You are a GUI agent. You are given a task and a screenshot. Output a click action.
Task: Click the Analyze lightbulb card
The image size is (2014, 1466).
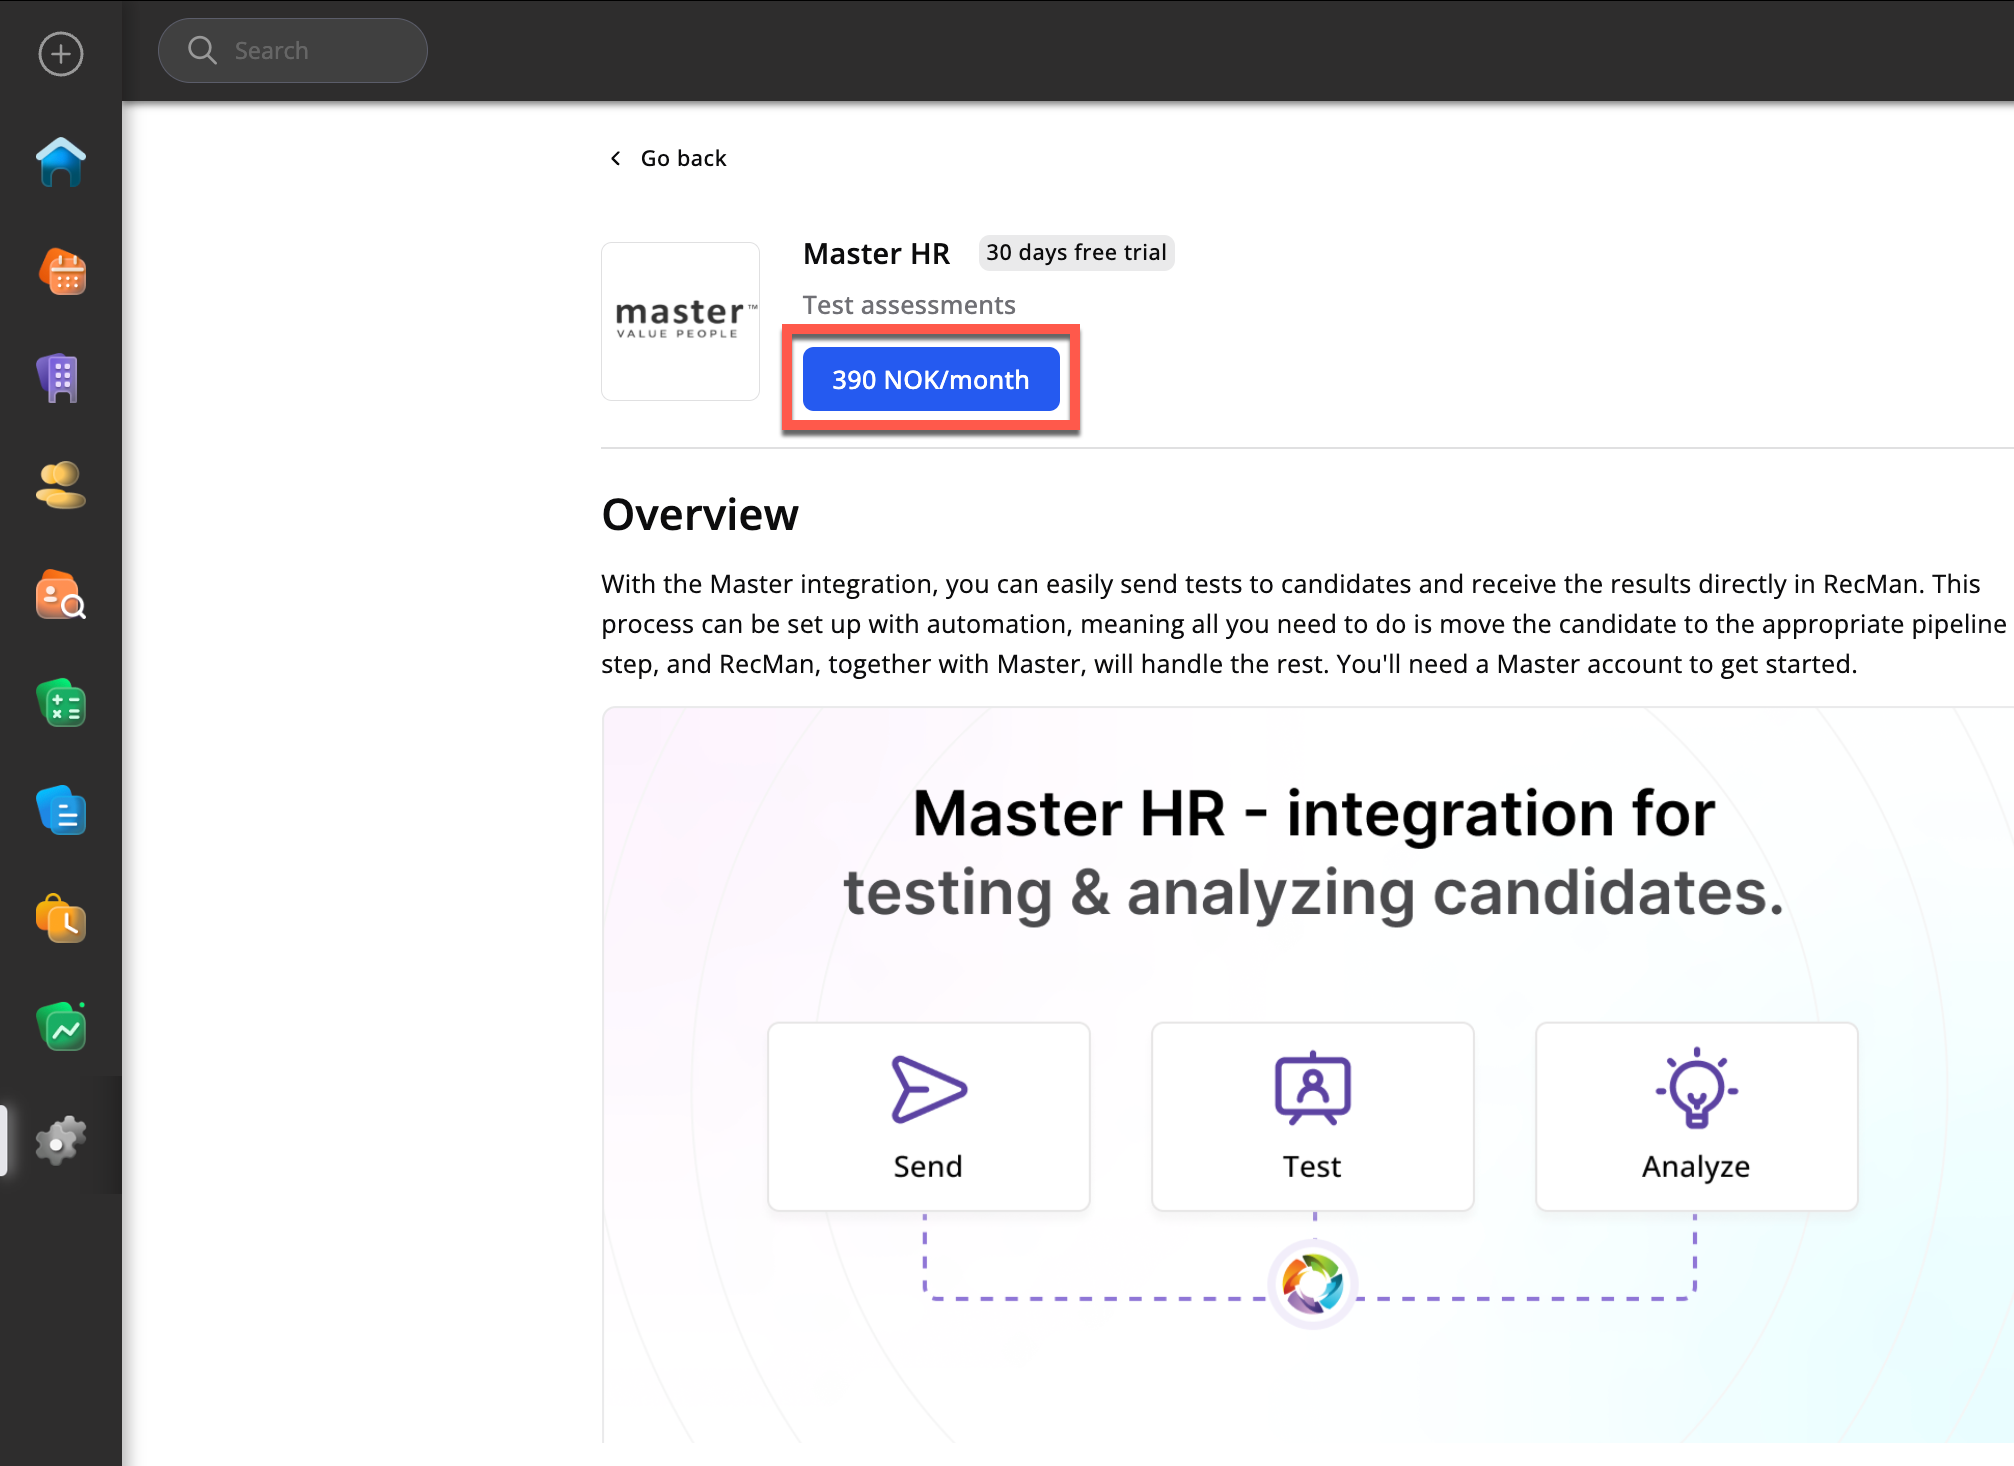tap(1696, 1116)
